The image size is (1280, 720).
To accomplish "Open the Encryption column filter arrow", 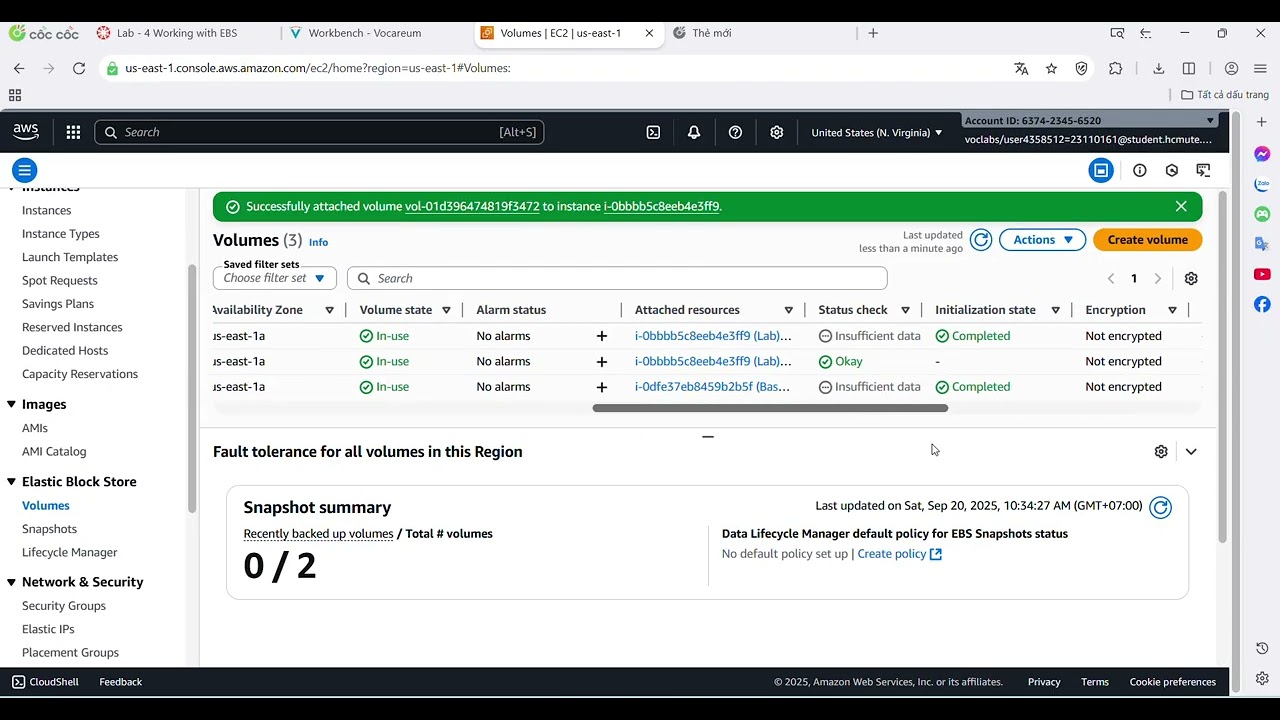I will [1172, 310].
